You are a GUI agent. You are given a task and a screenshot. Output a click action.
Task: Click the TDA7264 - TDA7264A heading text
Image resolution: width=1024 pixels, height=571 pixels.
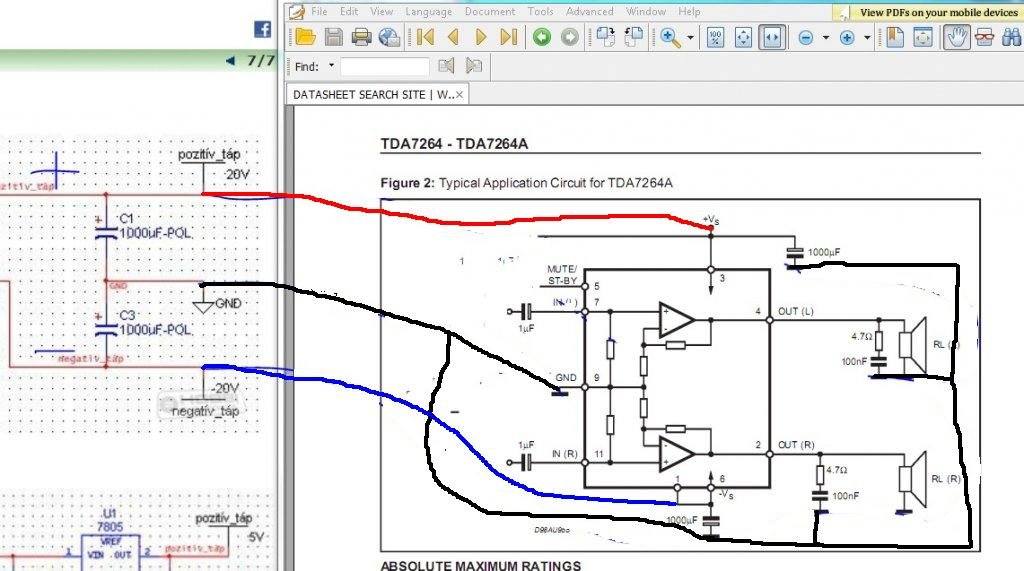454,144
